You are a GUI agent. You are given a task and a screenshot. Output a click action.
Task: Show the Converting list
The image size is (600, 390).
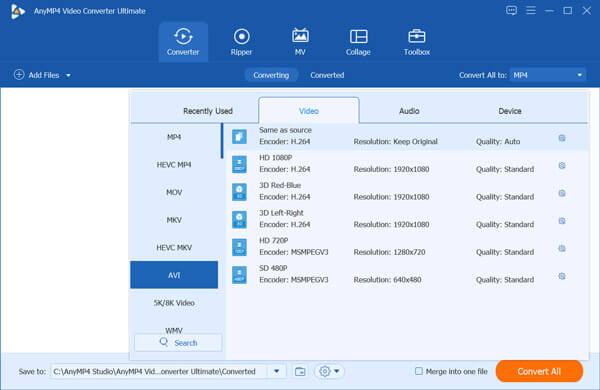[271, 75]
